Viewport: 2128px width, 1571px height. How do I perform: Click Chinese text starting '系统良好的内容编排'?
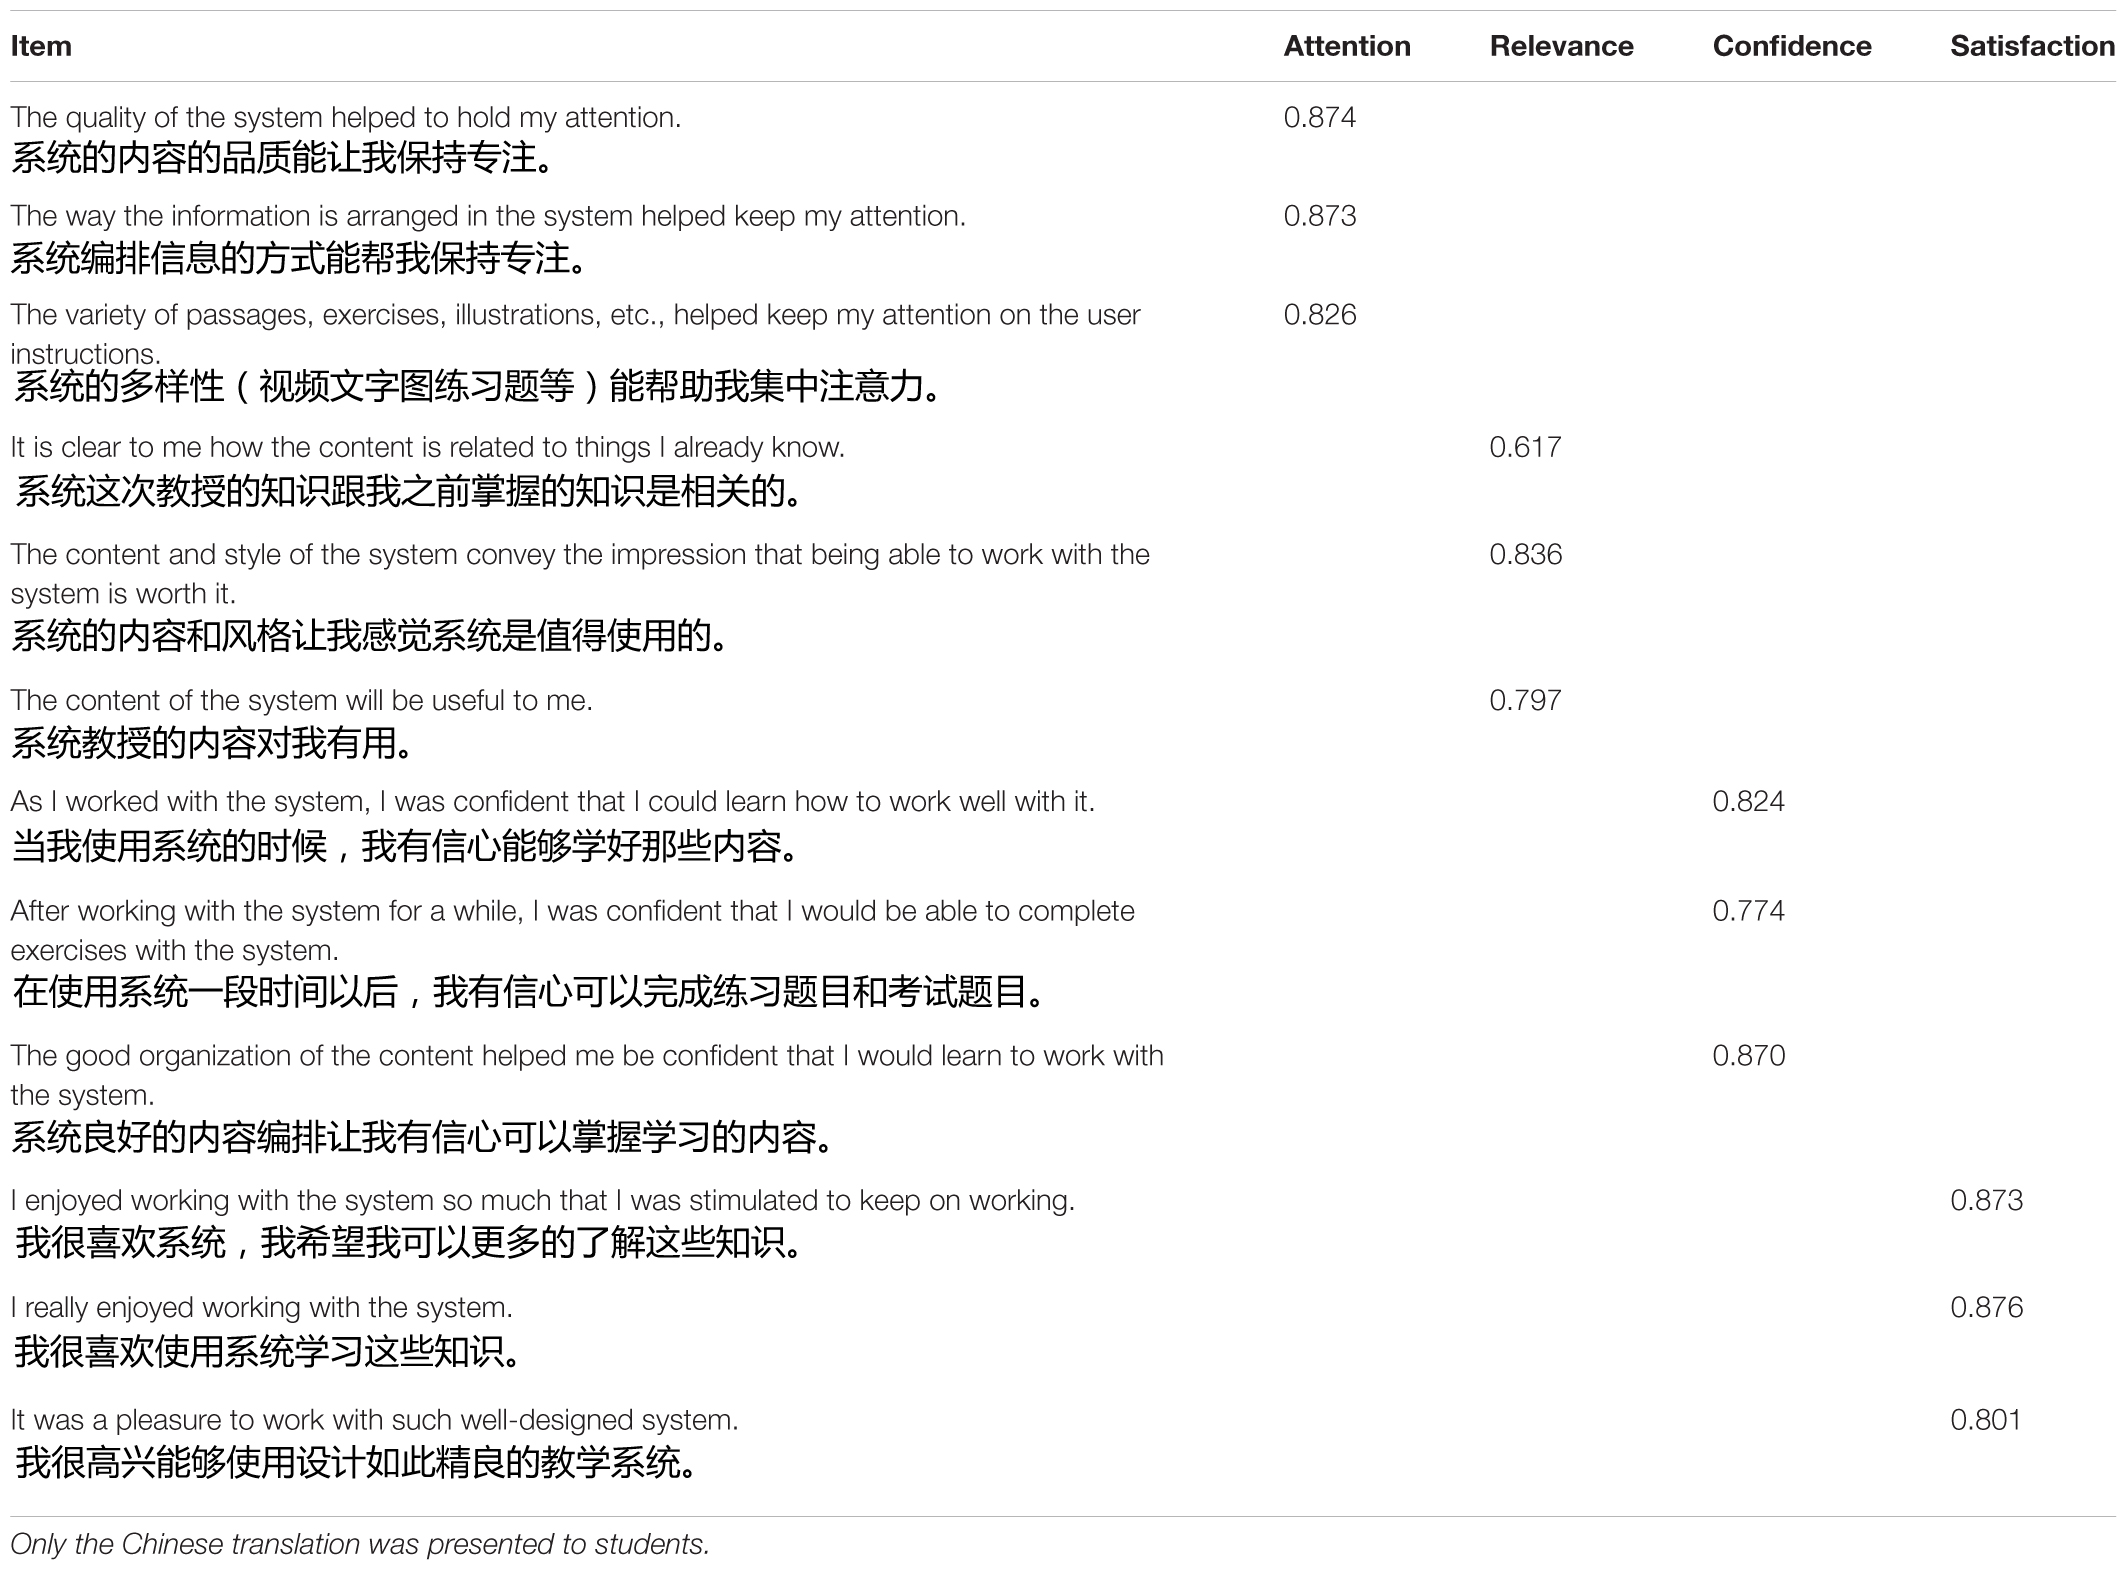pos(423,1137)
